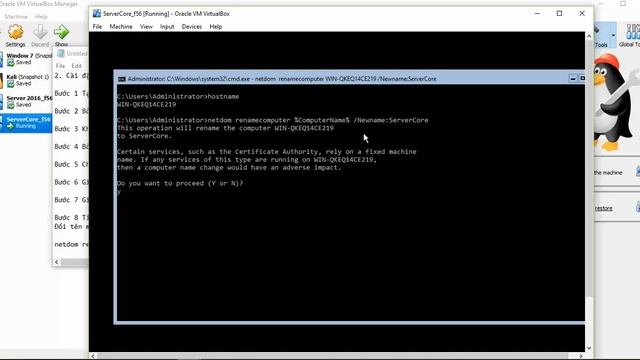This screenshot has width=640, height=360.
Task: Click restore link in Manager right panel
Action: coord(603,208)
